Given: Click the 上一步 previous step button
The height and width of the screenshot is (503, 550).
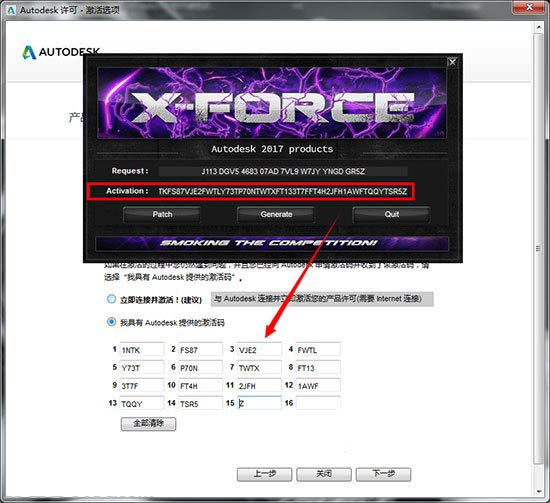Looking at the screenshot, I should click(264, 474).
